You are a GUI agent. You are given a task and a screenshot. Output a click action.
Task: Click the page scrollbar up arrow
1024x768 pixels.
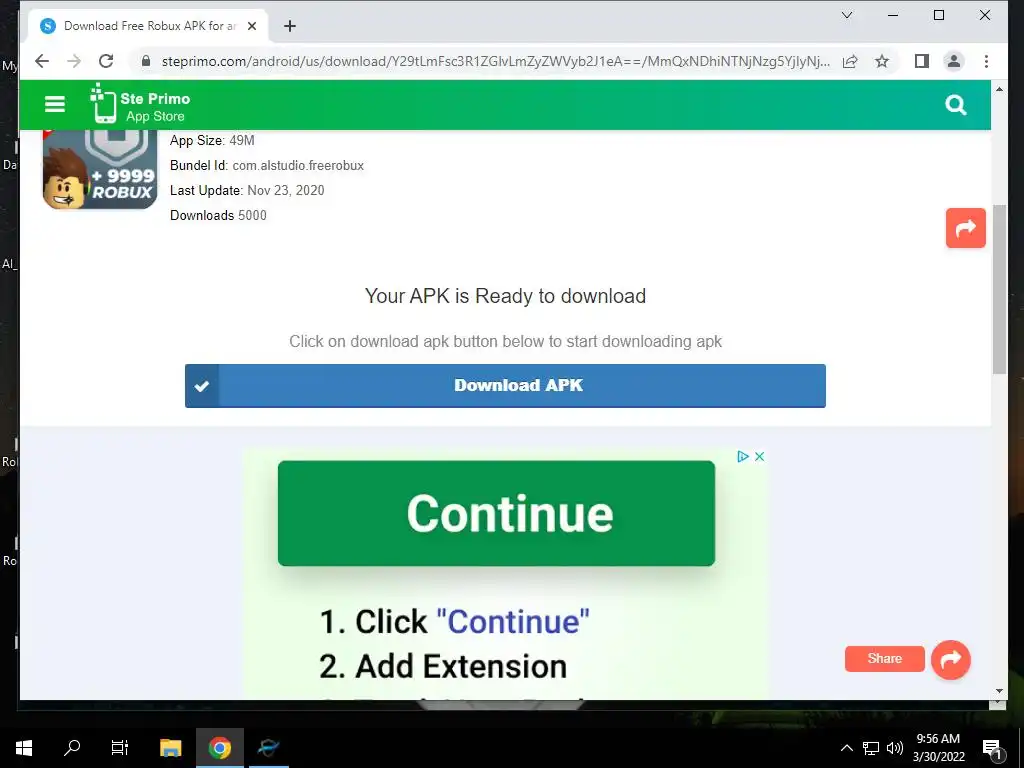click(x=999, y=89)
